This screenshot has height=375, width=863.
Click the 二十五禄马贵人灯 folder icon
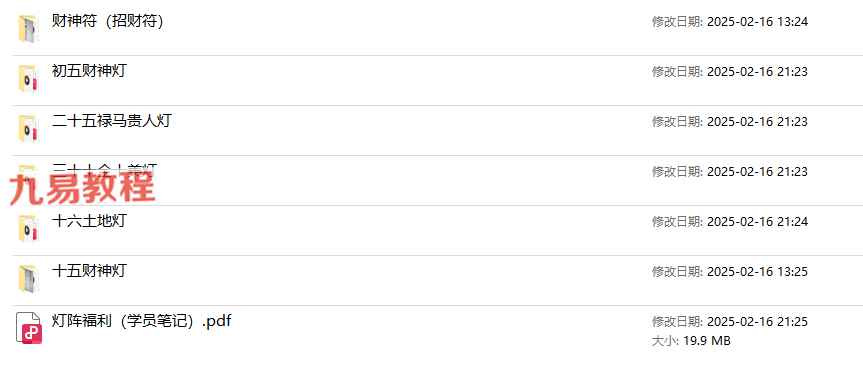(x=28, y=129)
